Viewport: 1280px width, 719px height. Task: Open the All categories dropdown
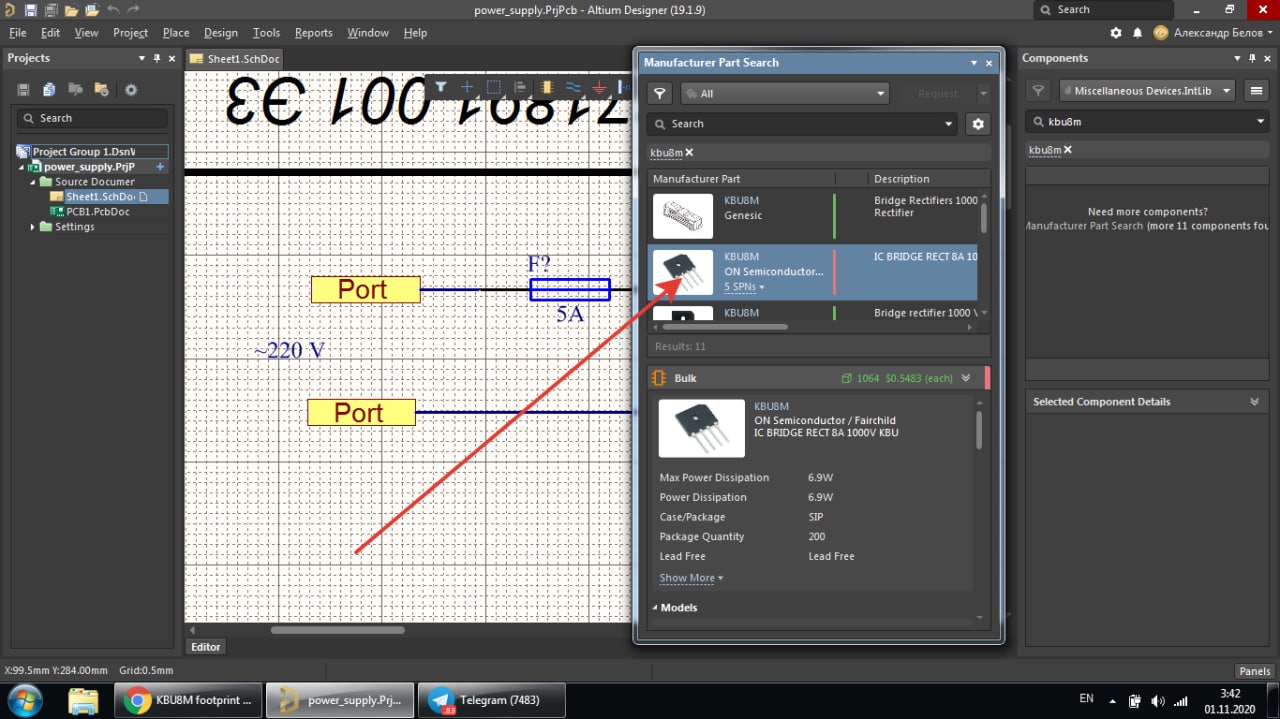pyautogui.click(x=785, y=93)
